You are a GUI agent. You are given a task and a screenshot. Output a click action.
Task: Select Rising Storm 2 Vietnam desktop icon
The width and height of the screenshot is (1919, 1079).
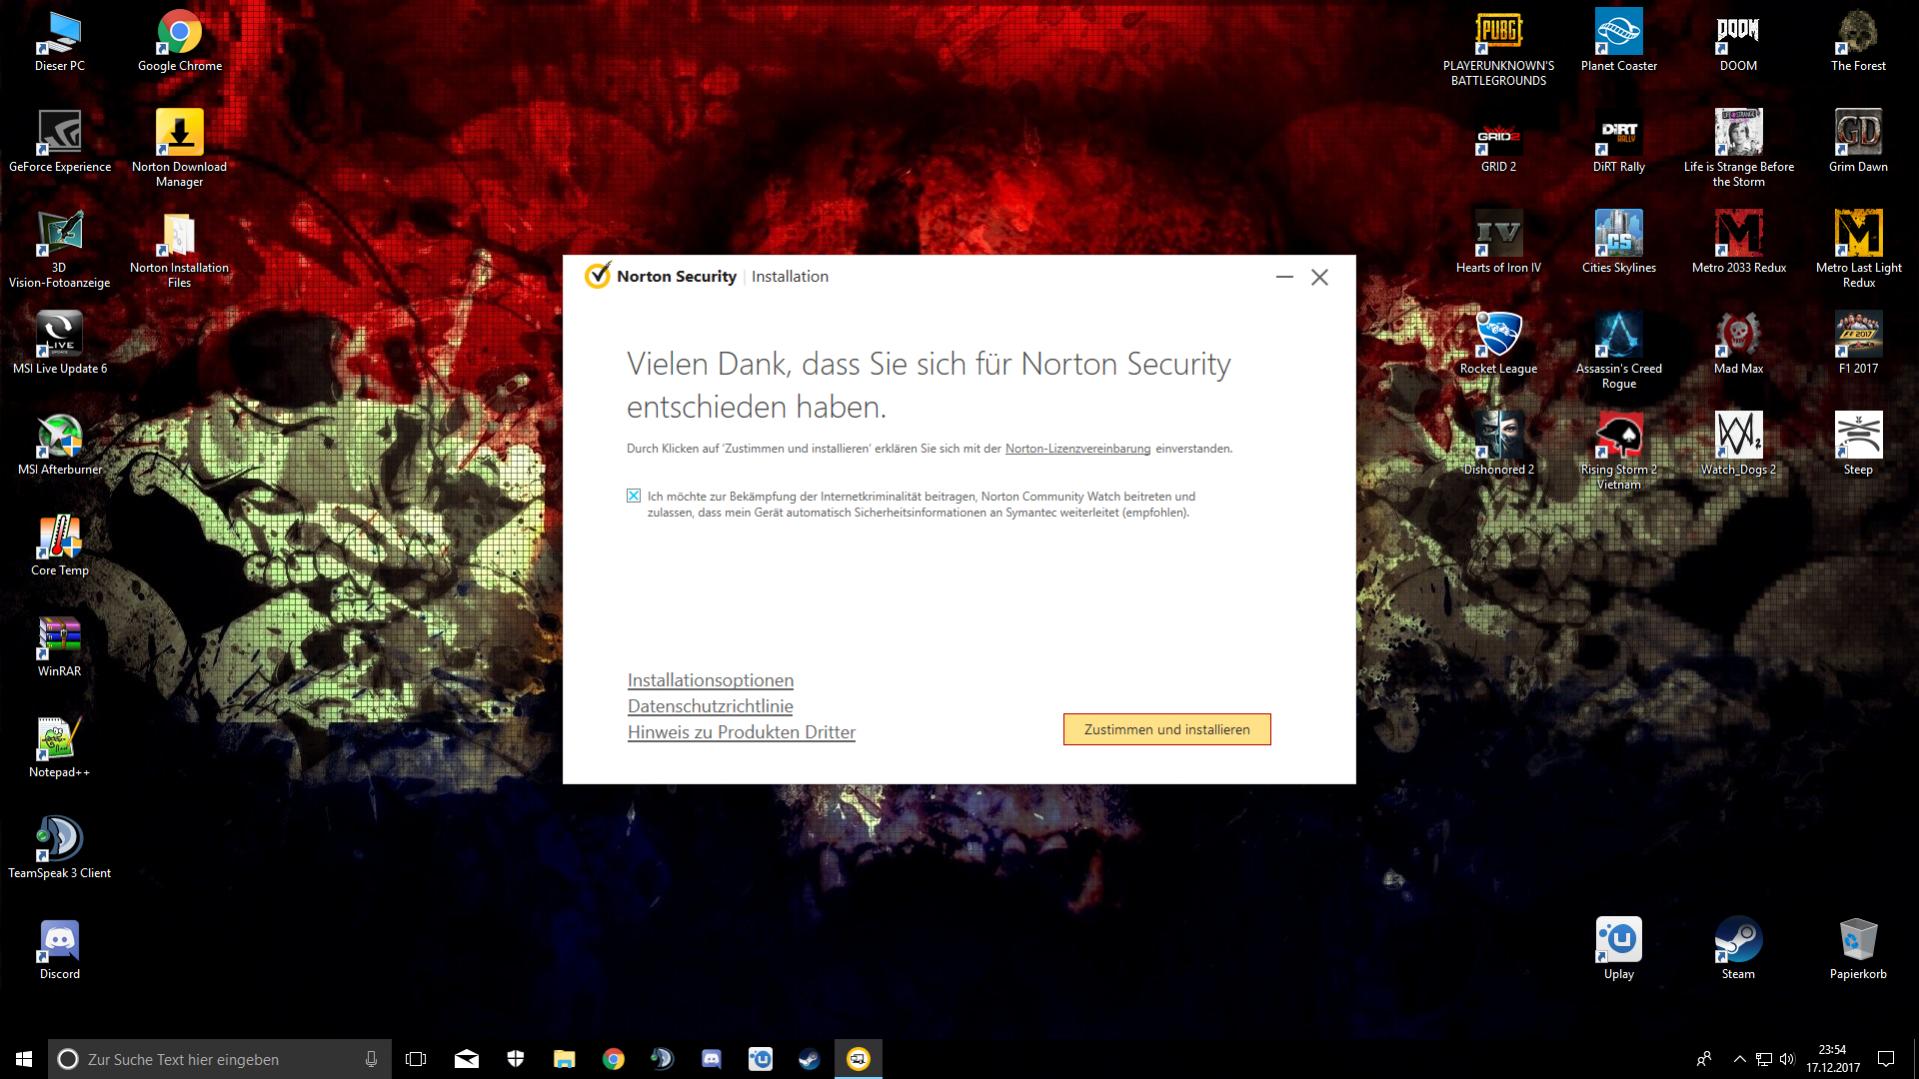coord(1619,452)
